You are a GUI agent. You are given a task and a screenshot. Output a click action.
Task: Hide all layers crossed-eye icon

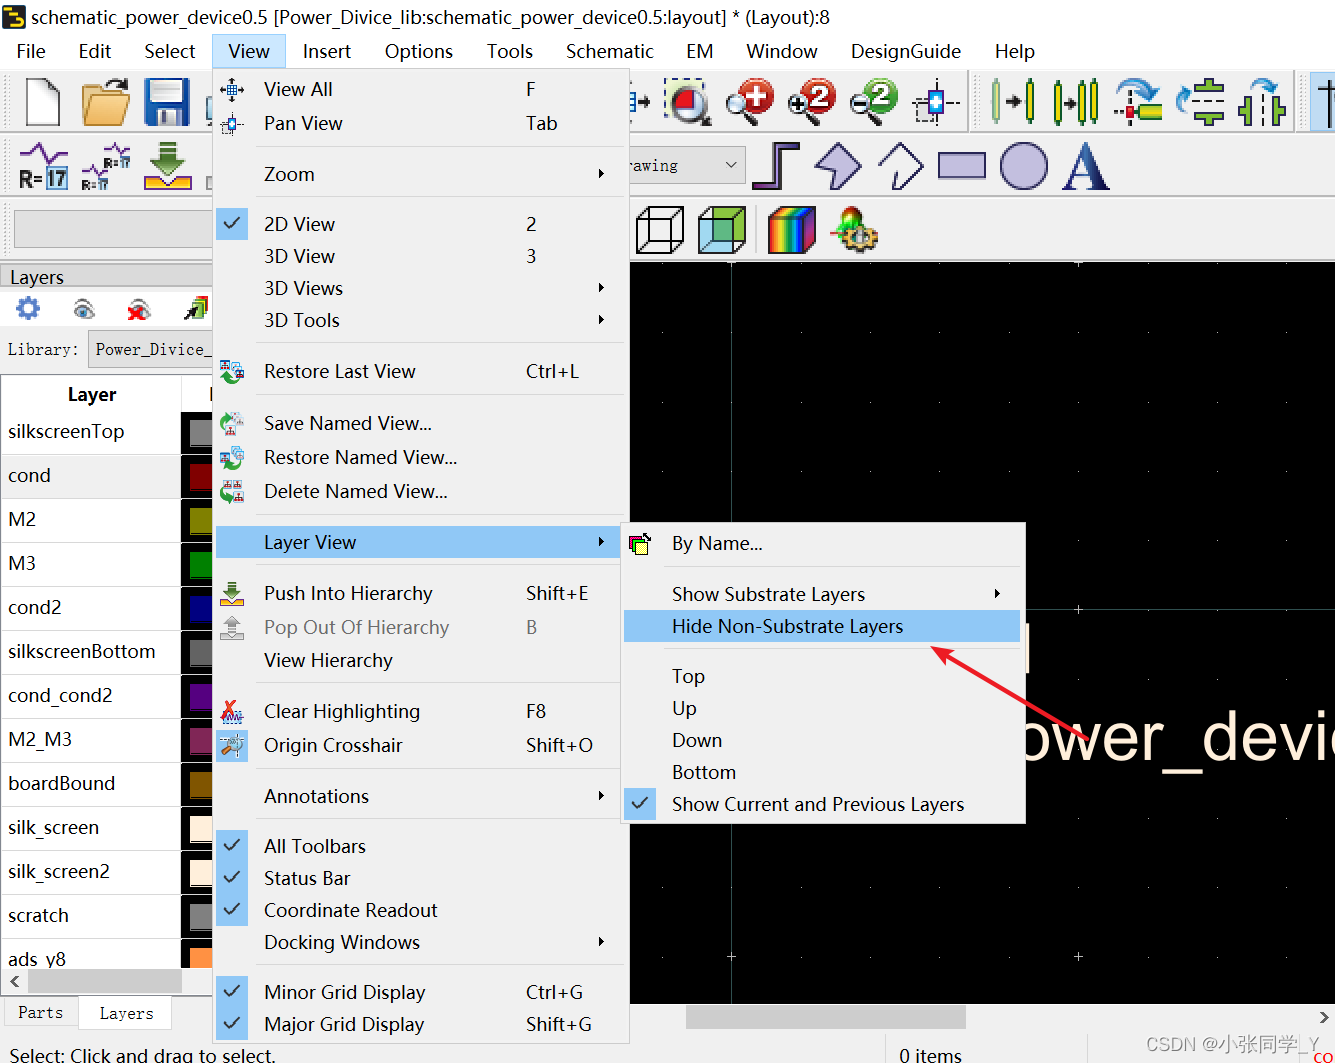(139, 309)
